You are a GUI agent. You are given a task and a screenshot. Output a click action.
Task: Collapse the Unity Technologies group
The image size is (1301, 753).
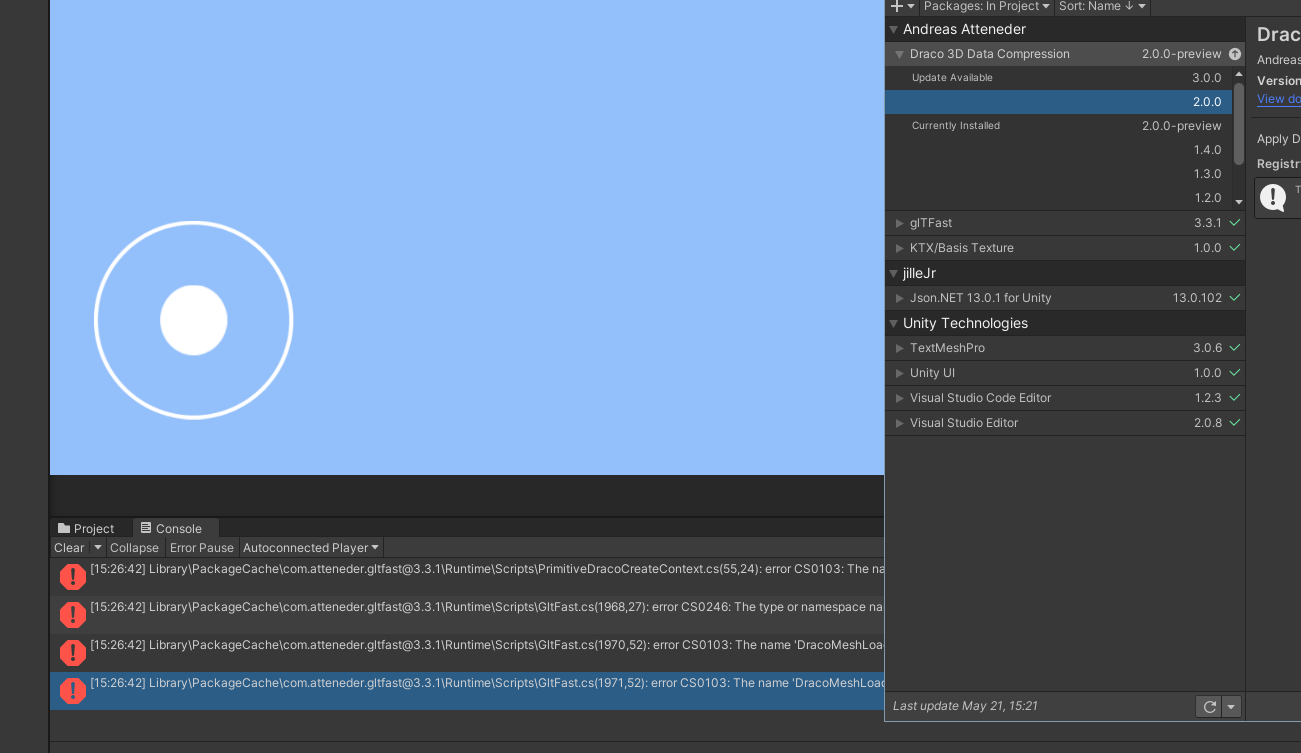pyautogui.click(x=893, y=322)
